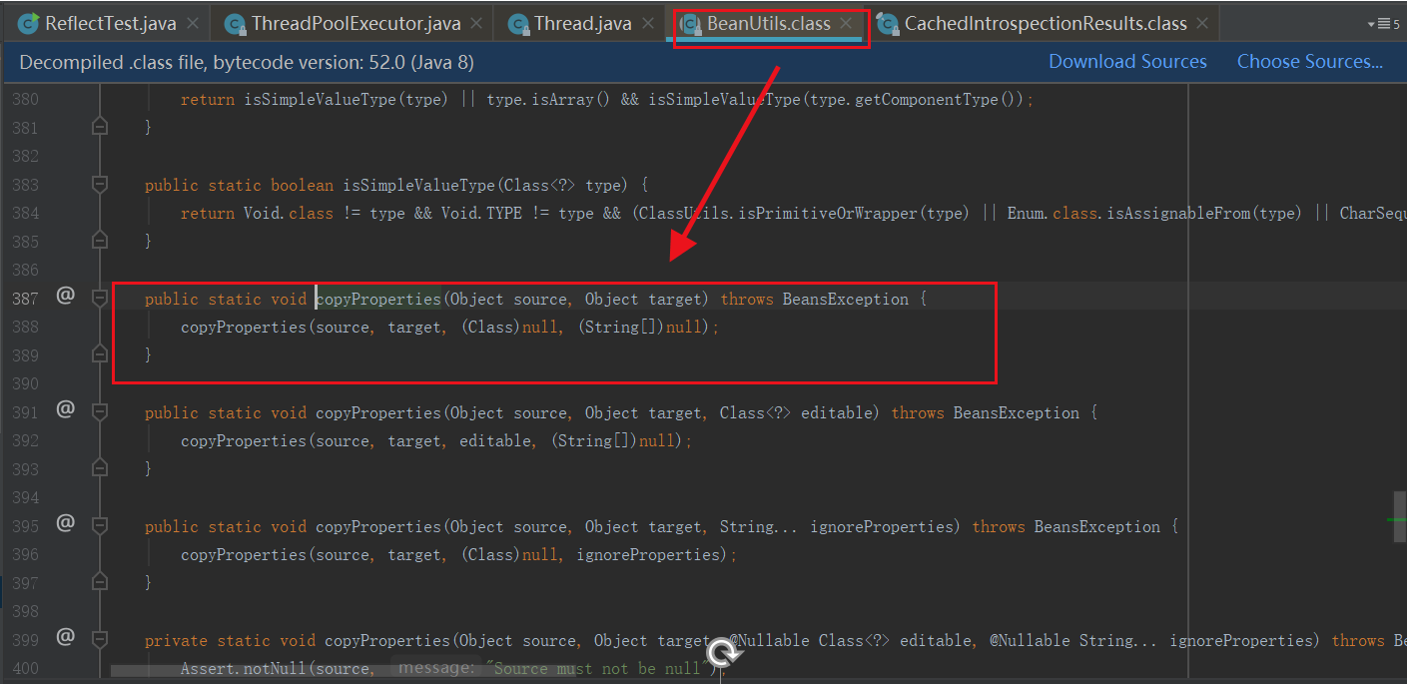1407x684 pixels.
Task: Click Assert.notNull on line 400
Action: click(243, 668)
